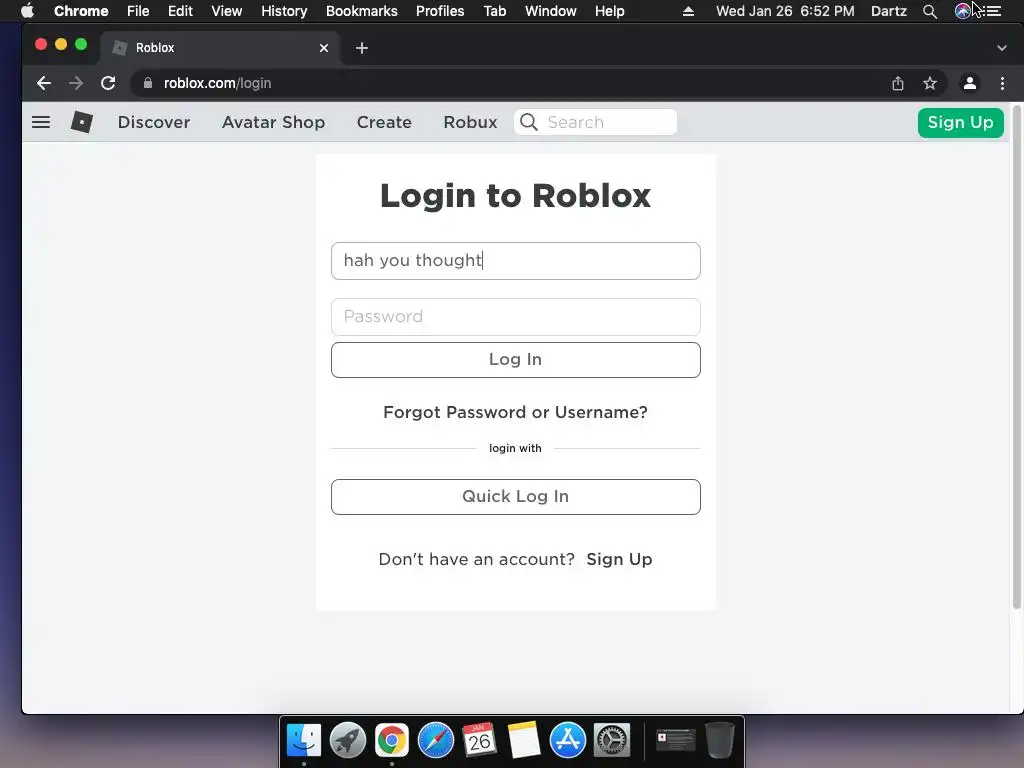Share this page using the share icon
This screenshot has width=1024, height=768.
pos(898,83)
